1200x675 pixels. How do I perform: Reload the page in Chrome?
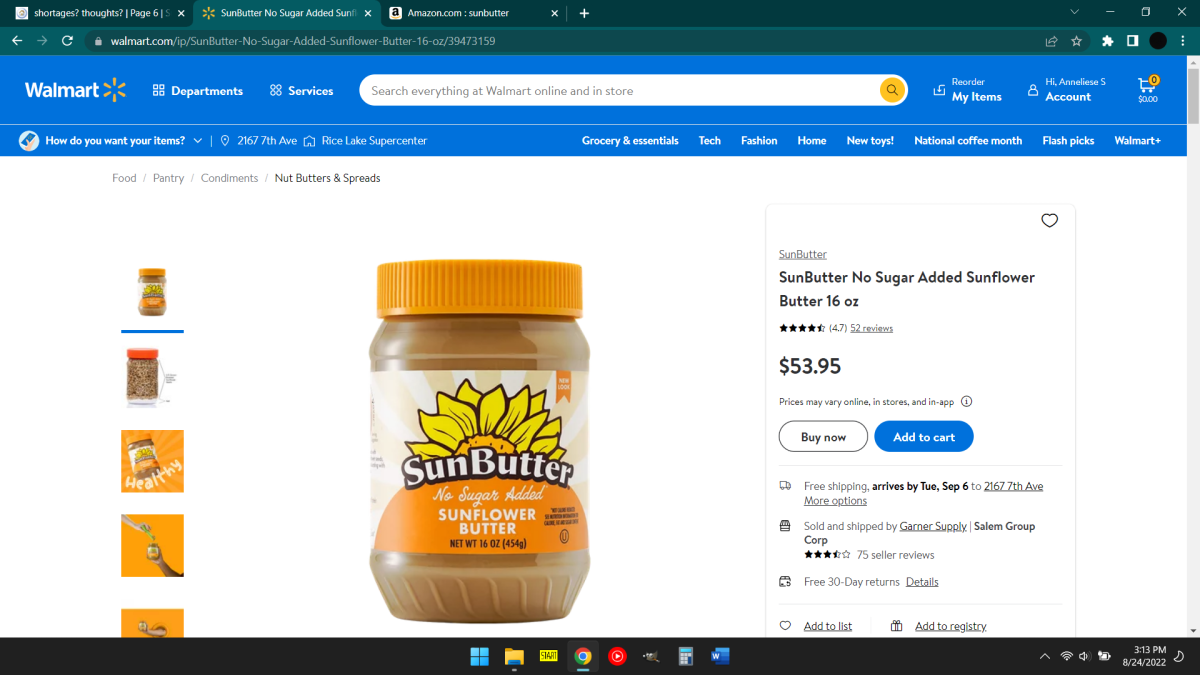point(67,41)
